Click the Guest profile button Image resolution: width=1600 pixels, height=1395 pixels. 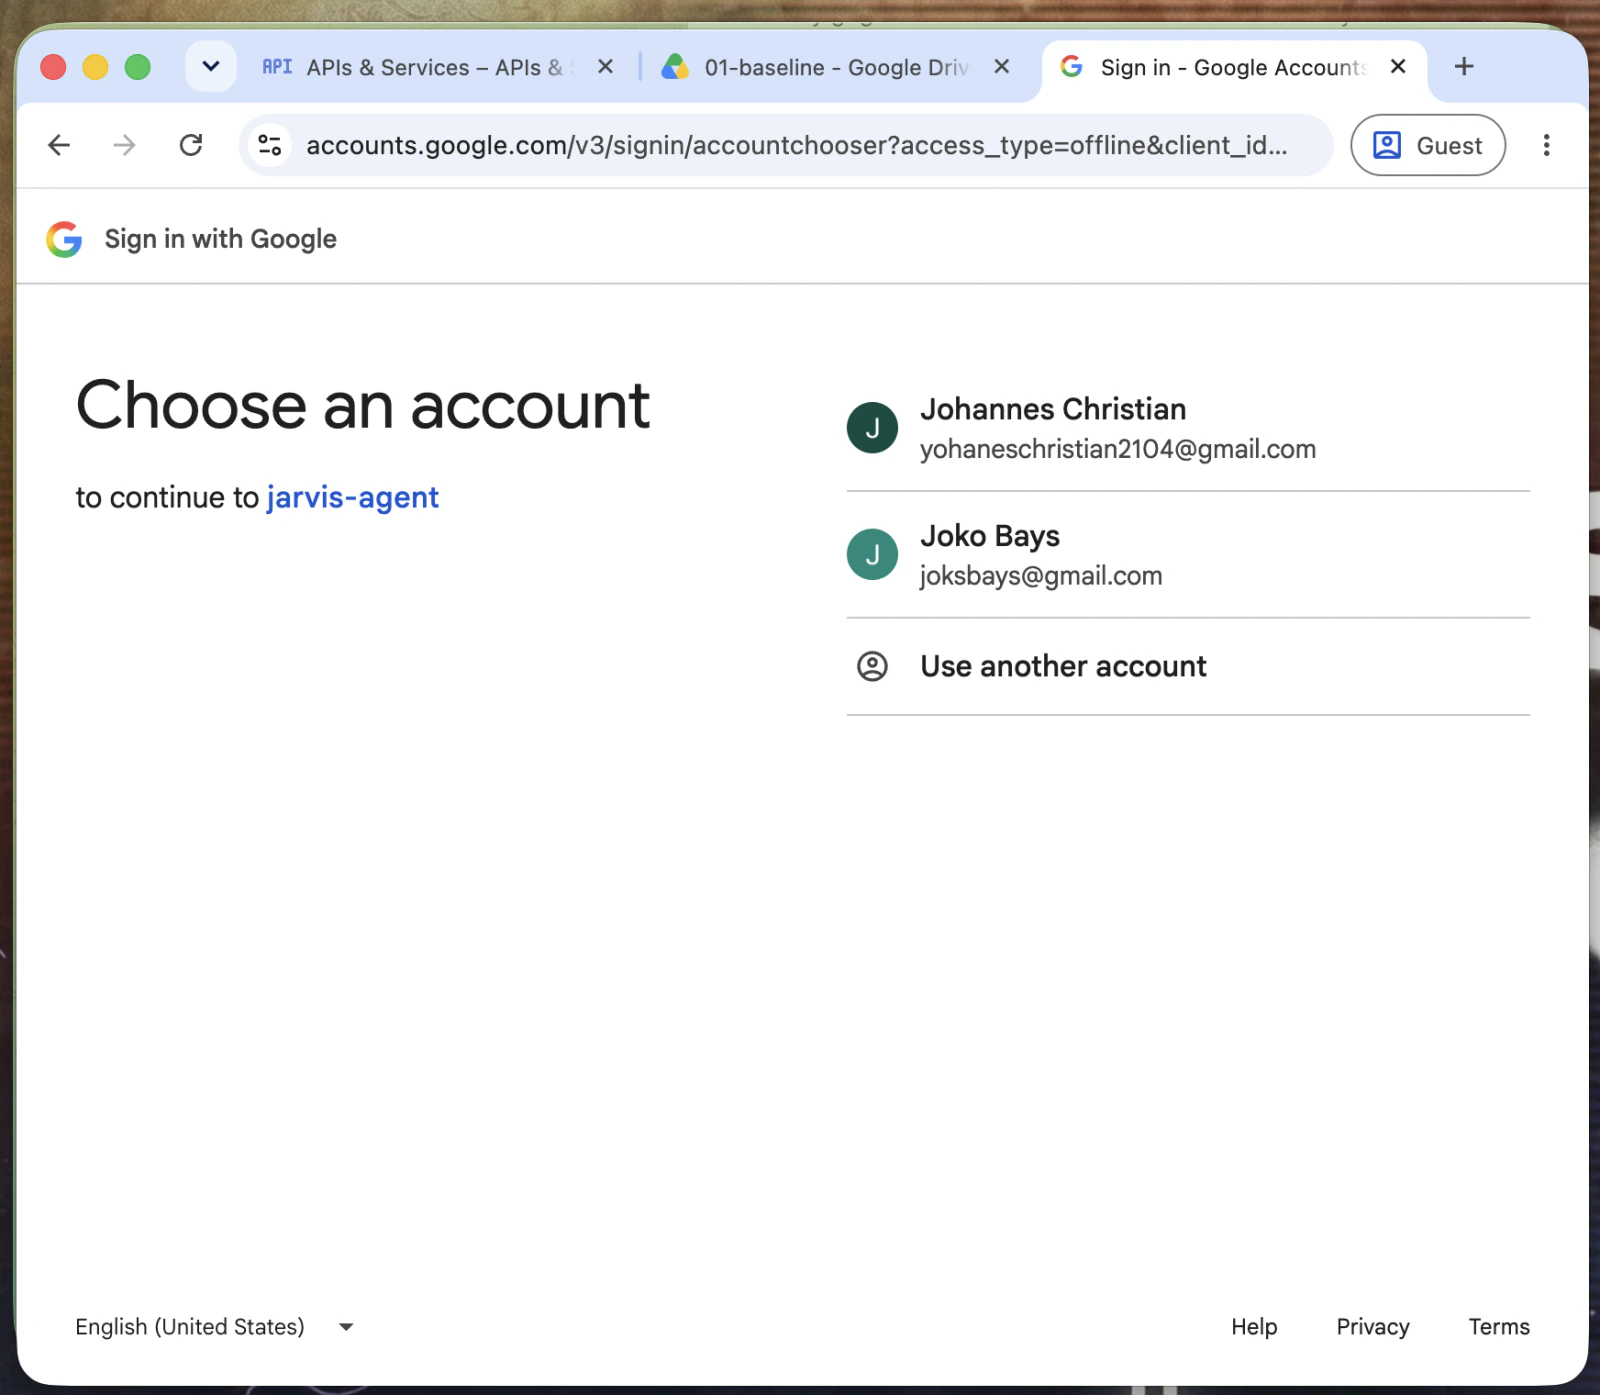(1428, 146)
